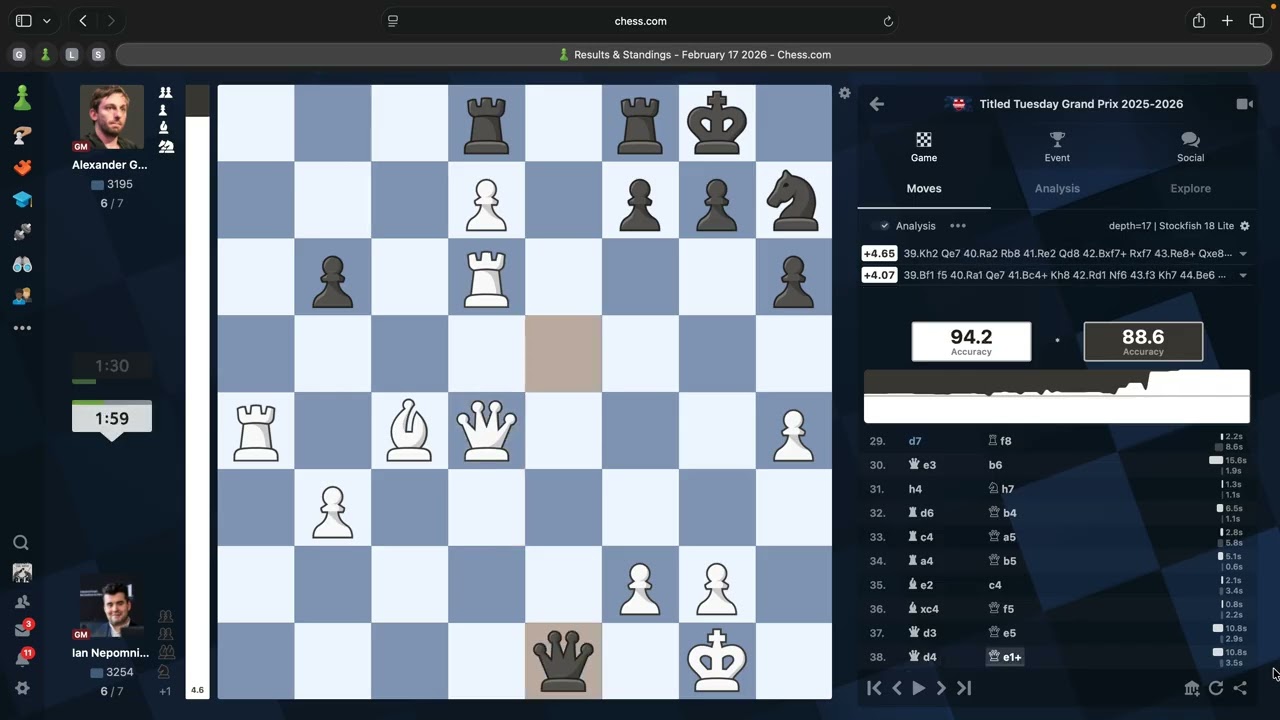Click the reload game circular arrow icon
The height and width of the screenshot is (720, 1280).
[x=1216, y=688]
